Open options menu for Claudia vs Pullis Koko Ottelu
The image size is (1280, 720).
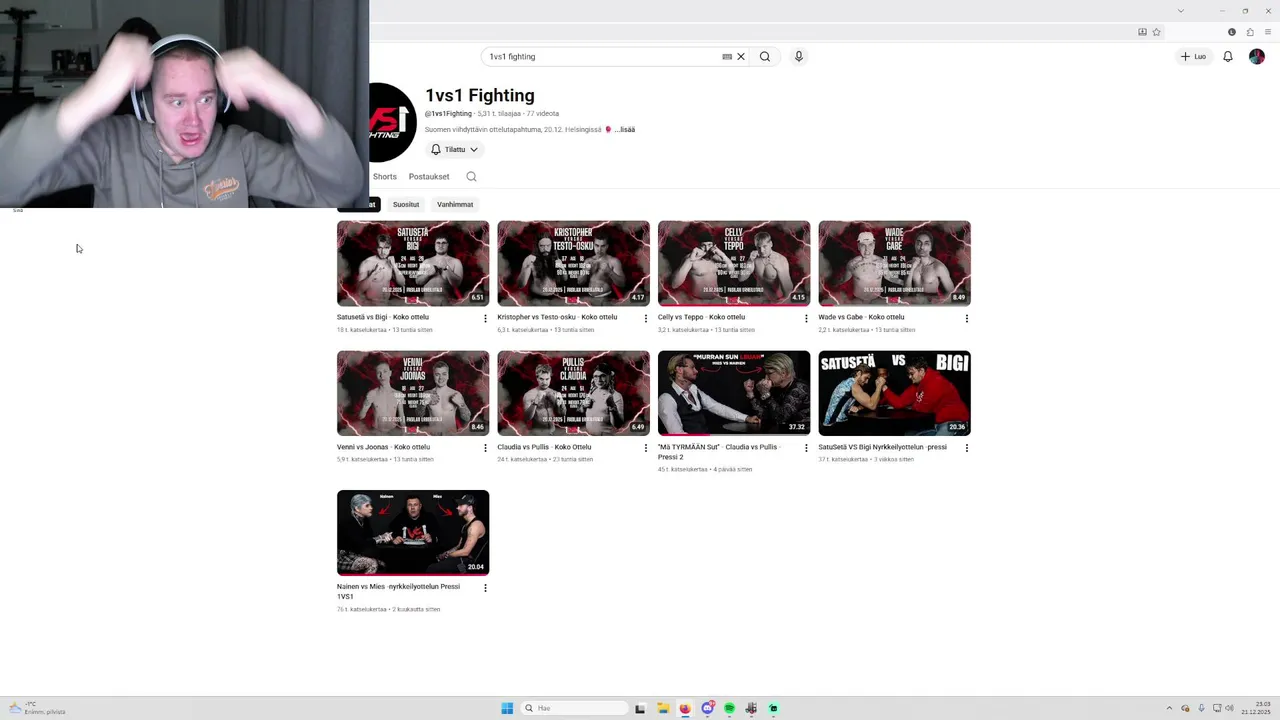tap(645, 448)
